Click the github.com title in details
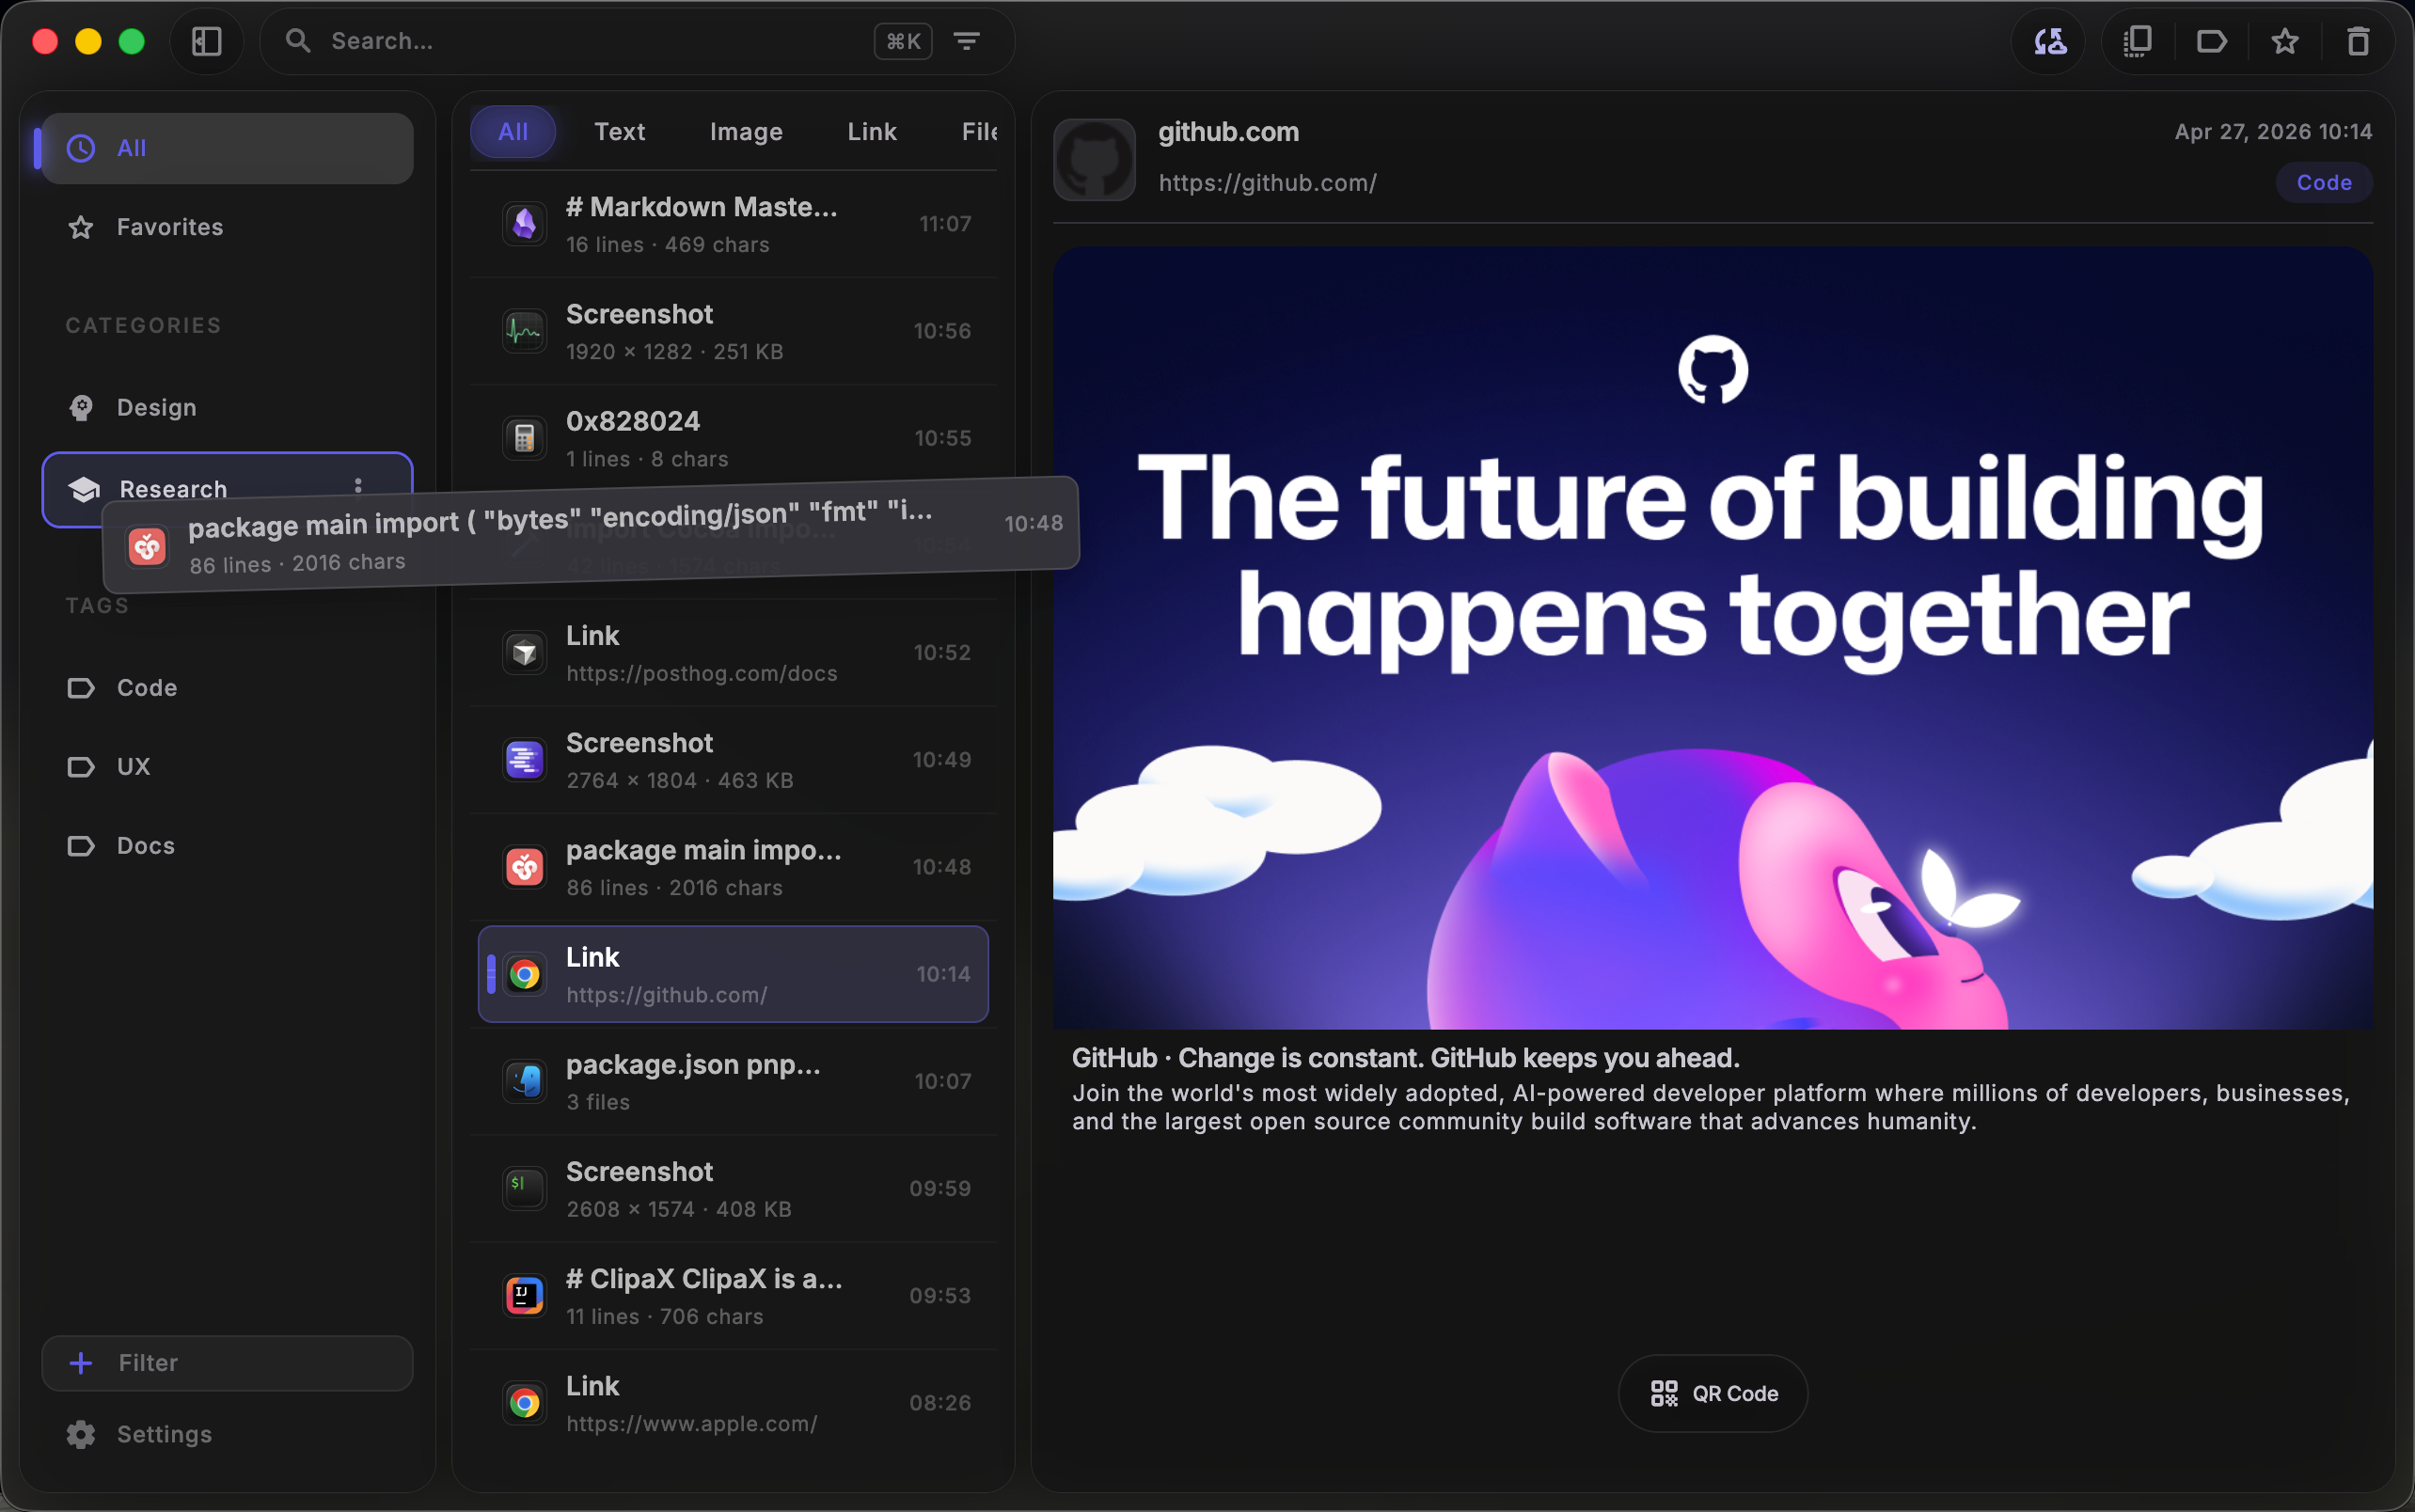Viewport: 2415px width, 1512px height. tap(1228, 132)
